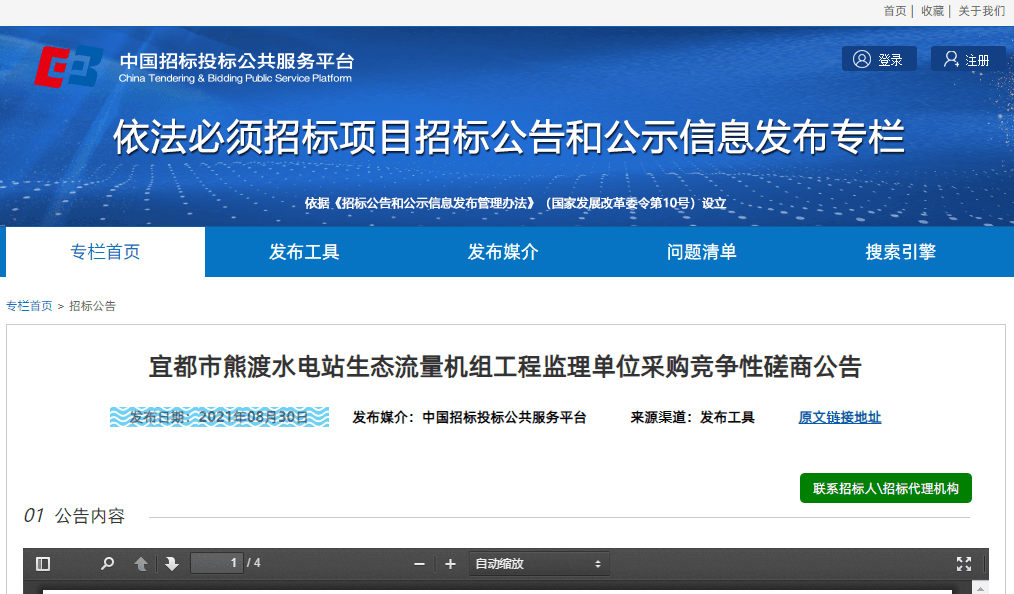Zoom out of the PDF document
This screenshot has height=594, width=1014.
point(420,564)
